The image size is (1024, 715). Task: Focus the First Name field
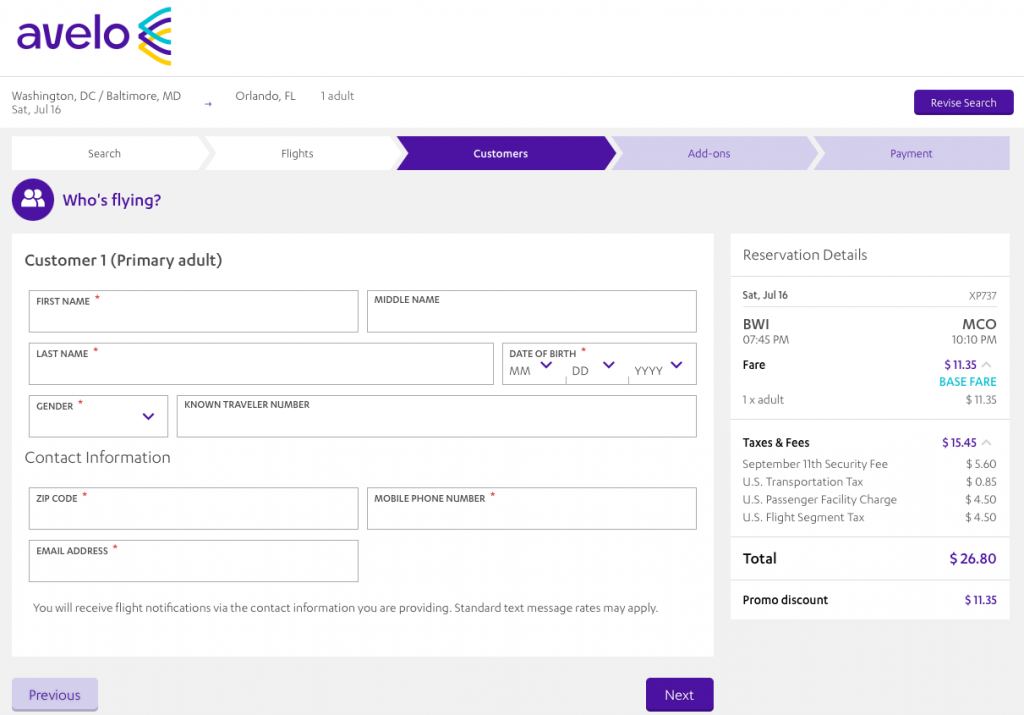coord(193,316)
